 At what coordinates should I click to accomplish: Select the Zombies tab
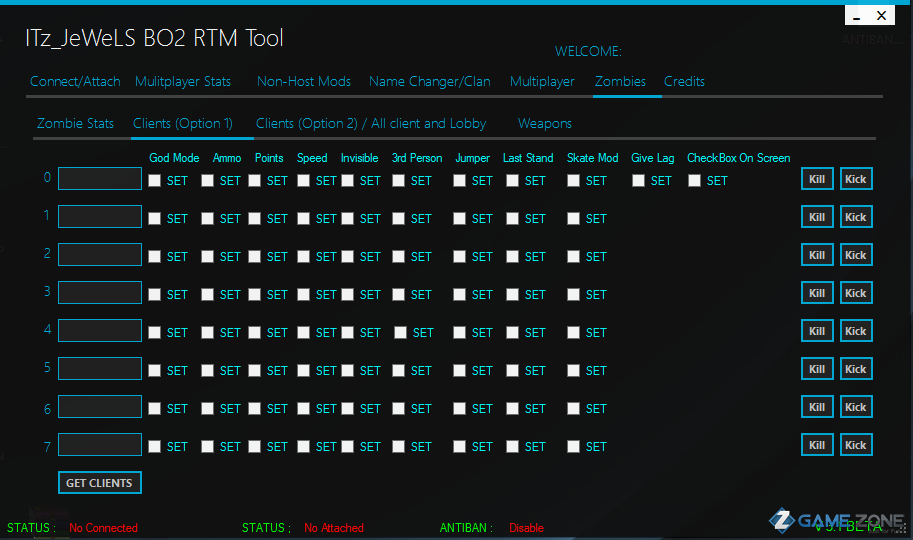tap(620, 82)
